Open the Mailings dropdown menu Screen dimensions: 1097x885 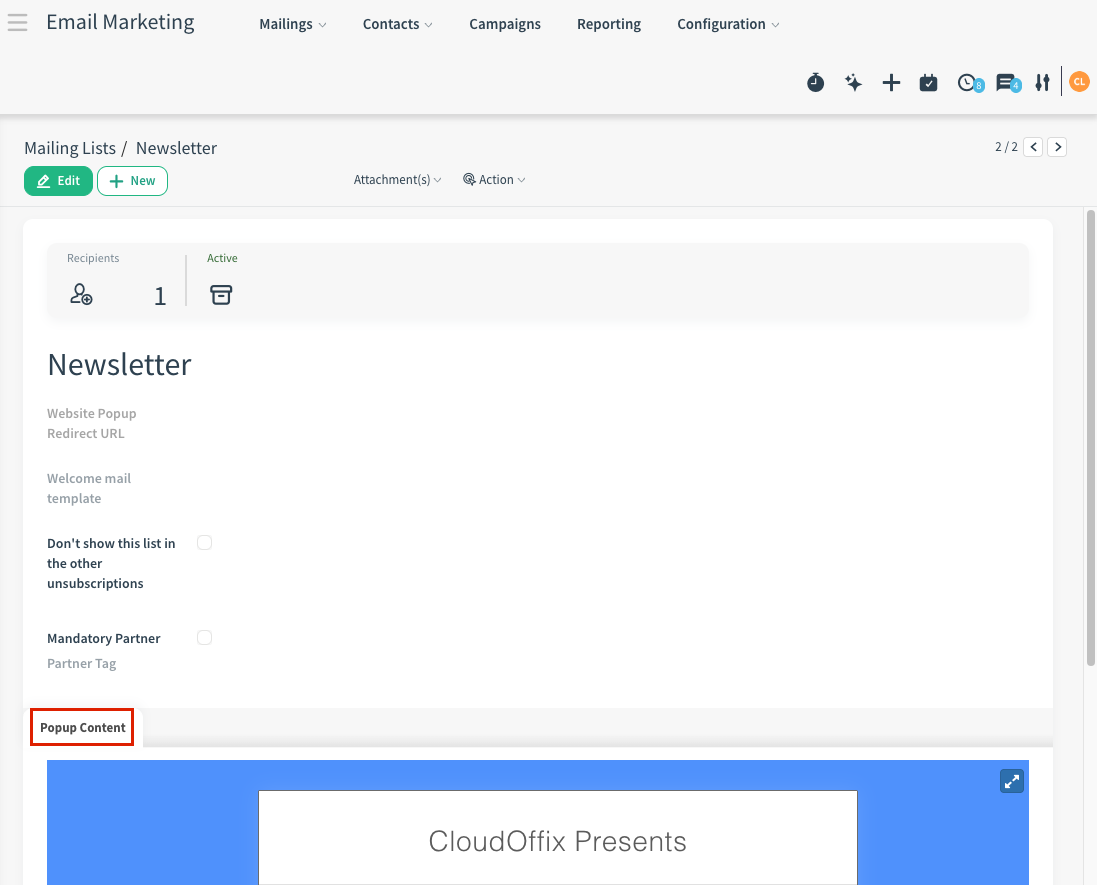coord(292,24)
